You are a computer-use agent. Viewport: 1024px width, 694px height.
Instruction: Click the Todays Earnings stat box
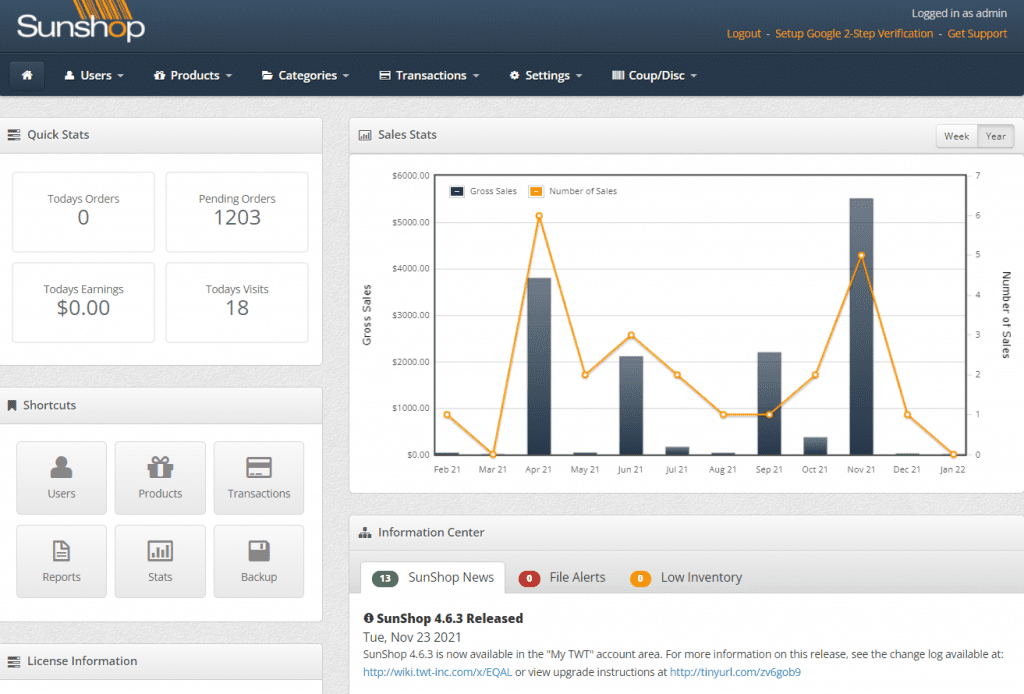point(84,302)
